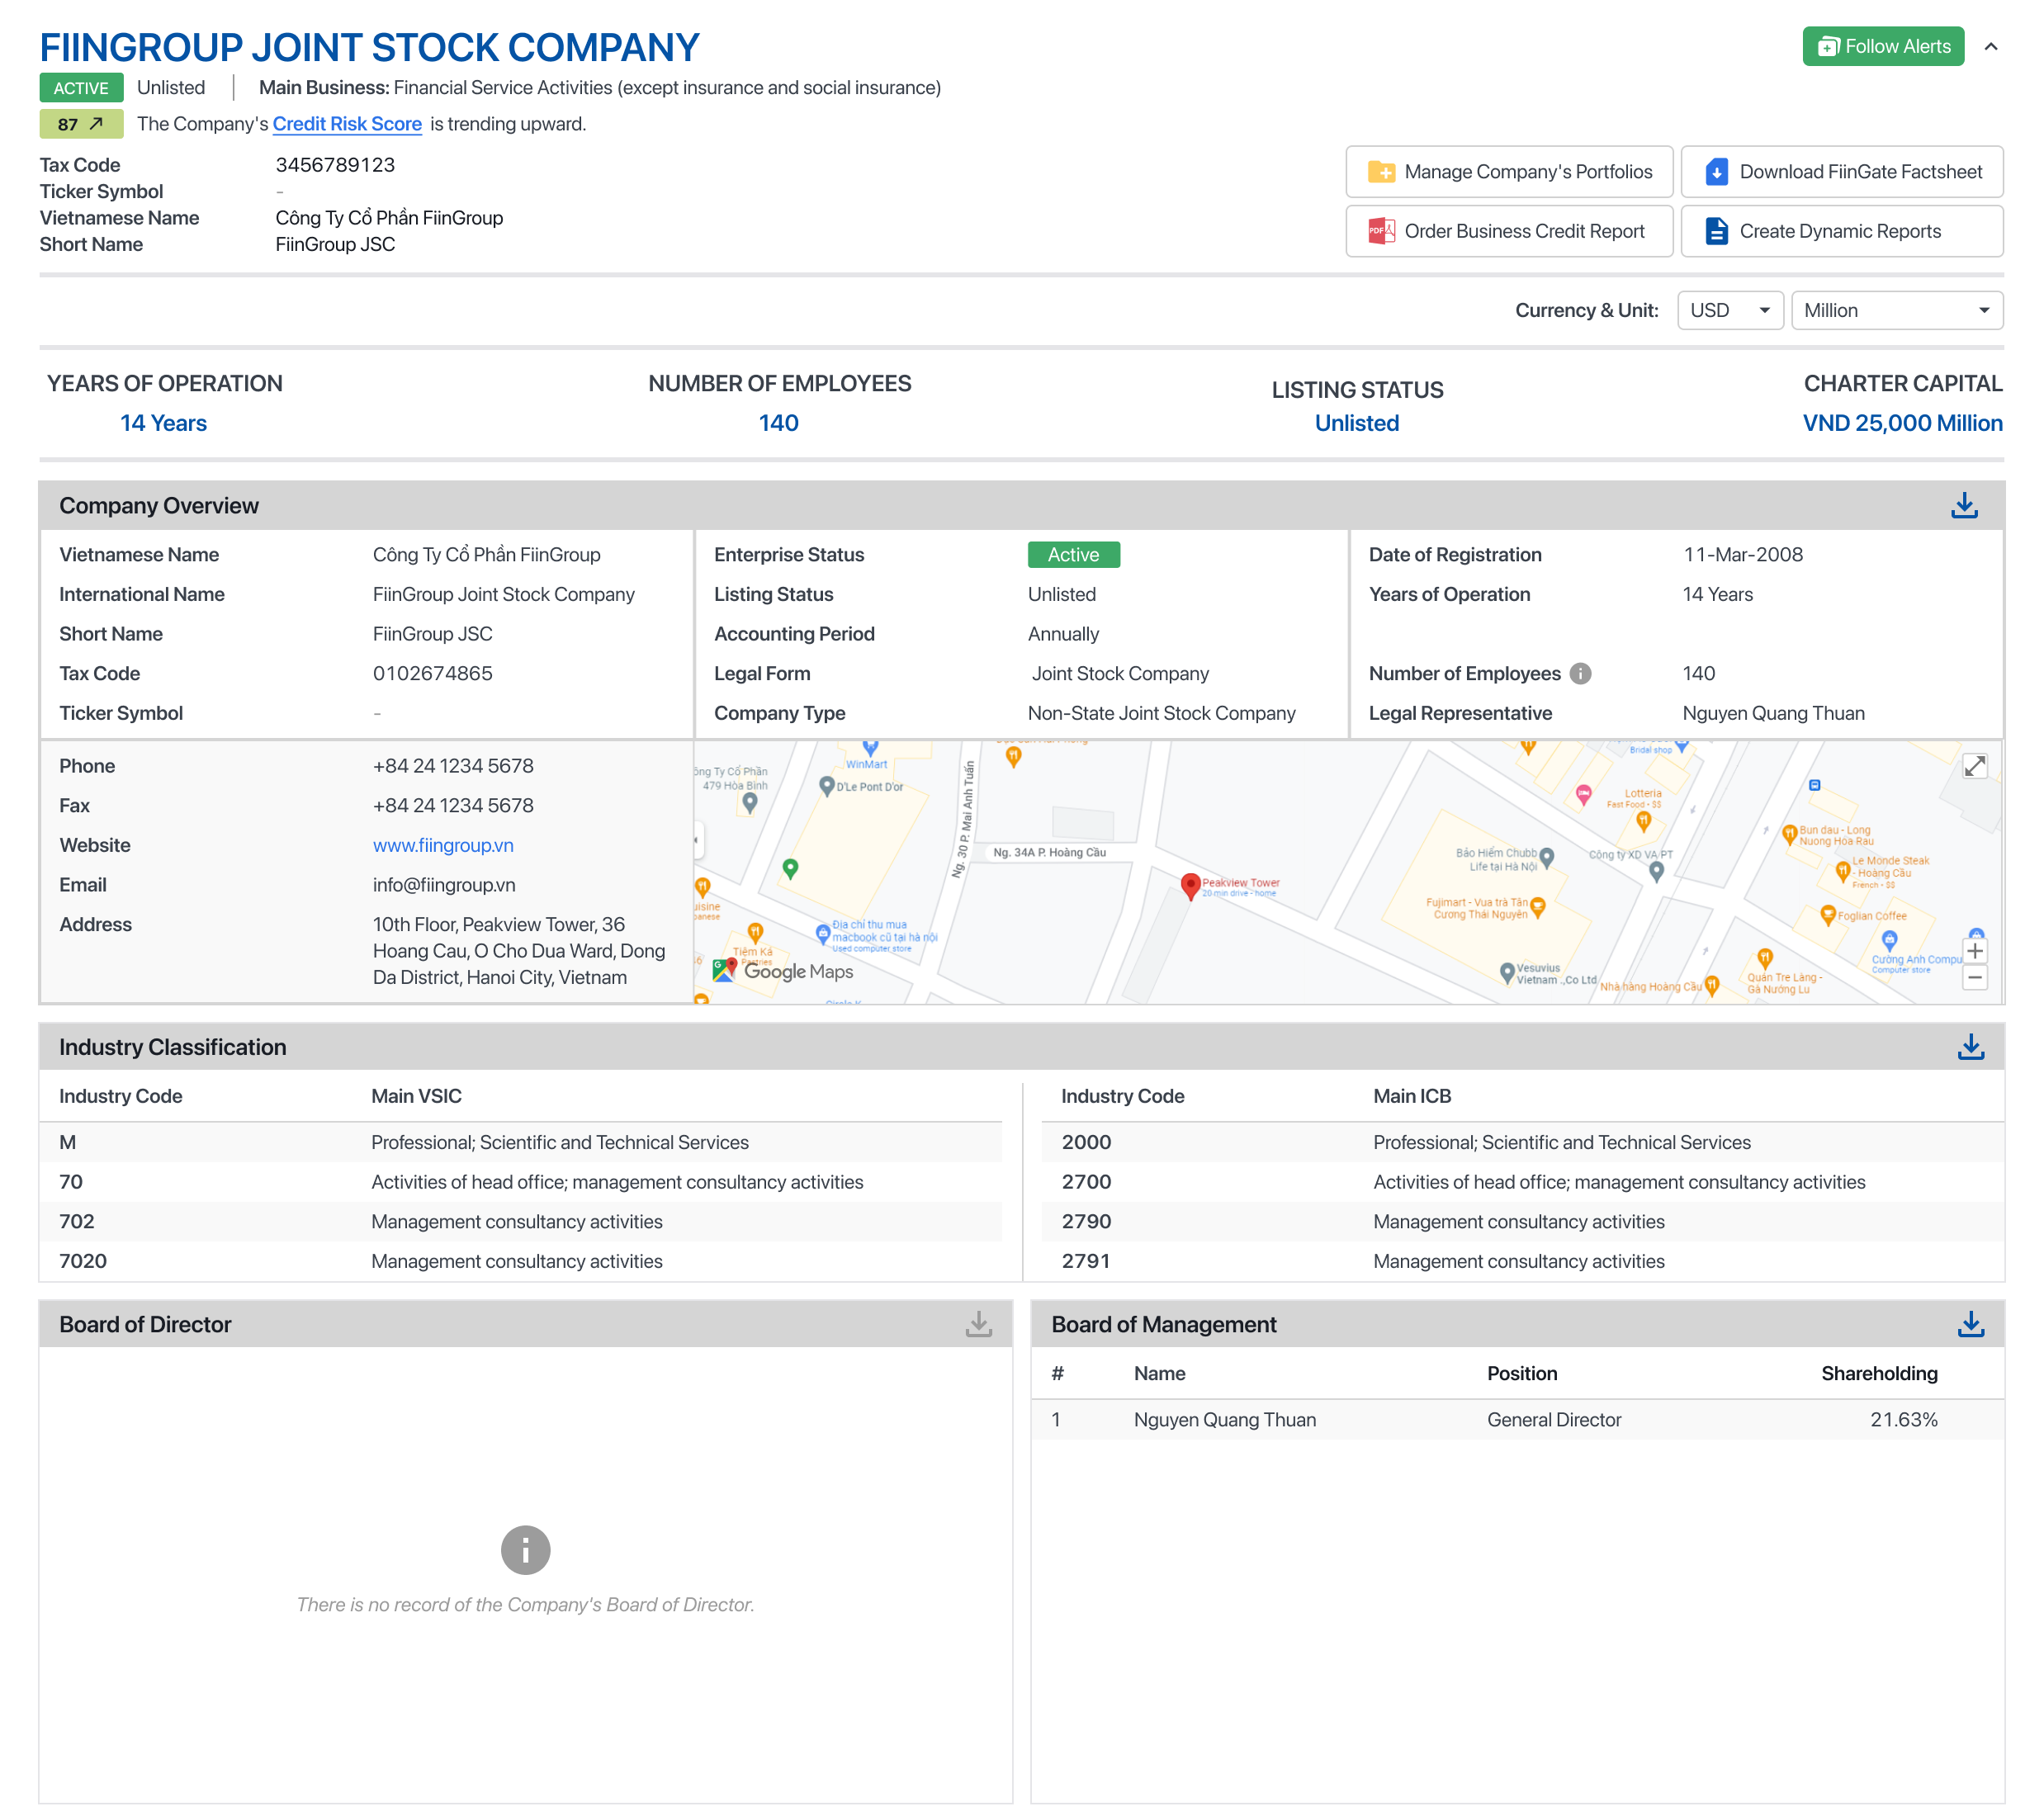
Task: Open the Credit Risk Score link
Action: 347,124
